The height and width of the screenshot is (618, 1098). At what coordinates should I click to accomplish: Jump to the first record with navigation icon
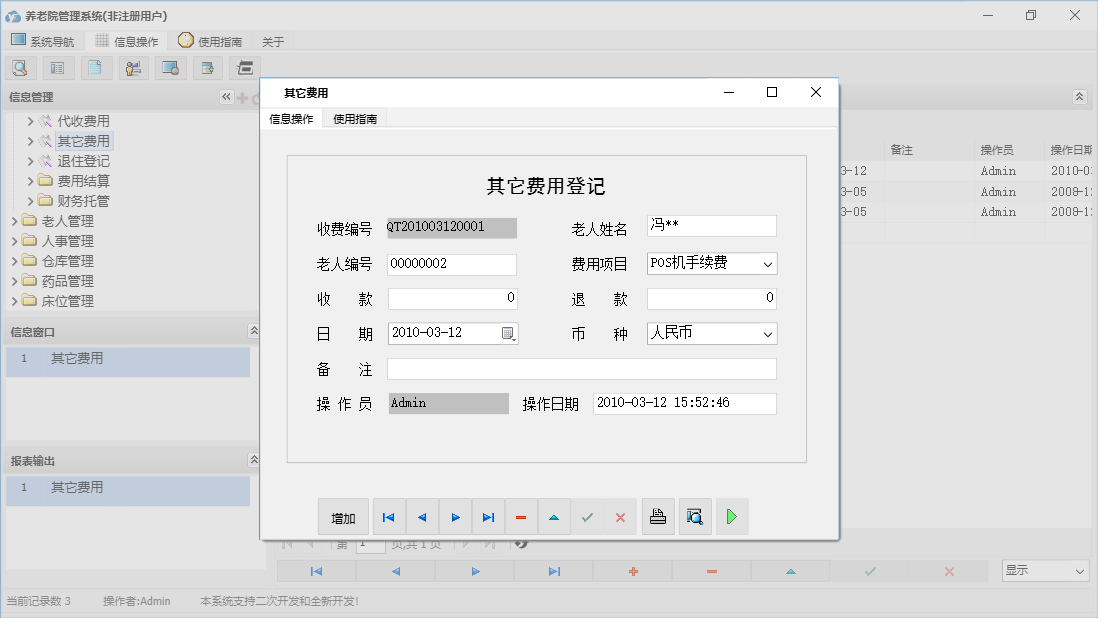pyautogui.click(x=389, y=516)
